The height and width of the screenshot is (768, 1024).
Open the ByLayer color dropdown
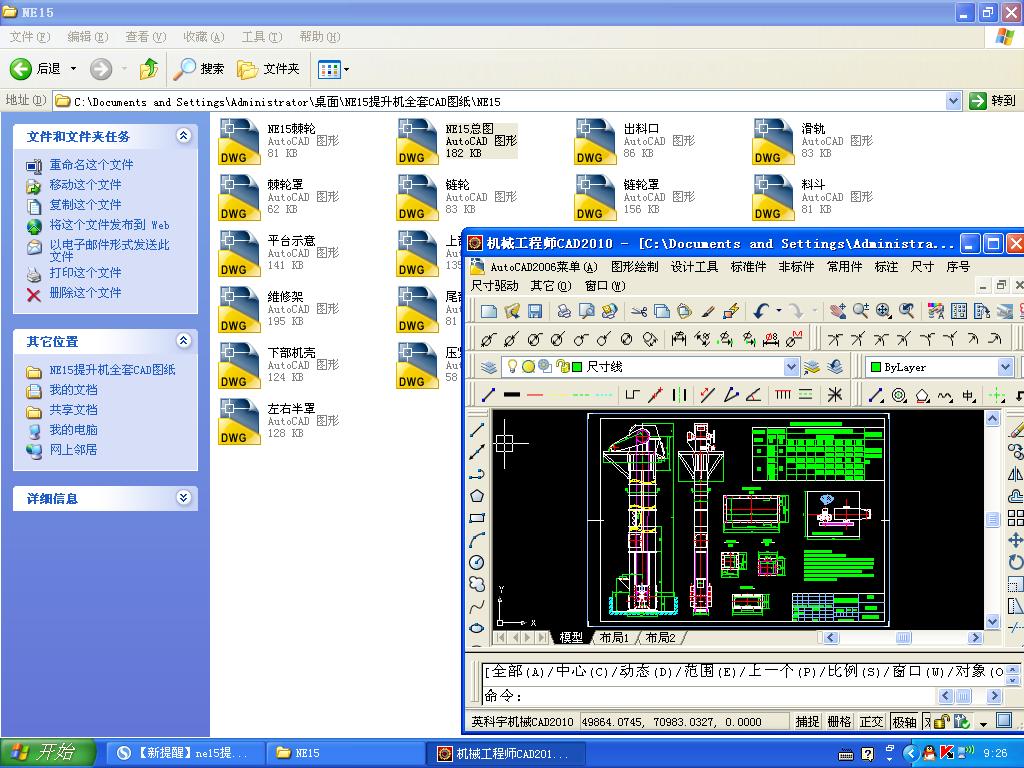(1006, 366)
